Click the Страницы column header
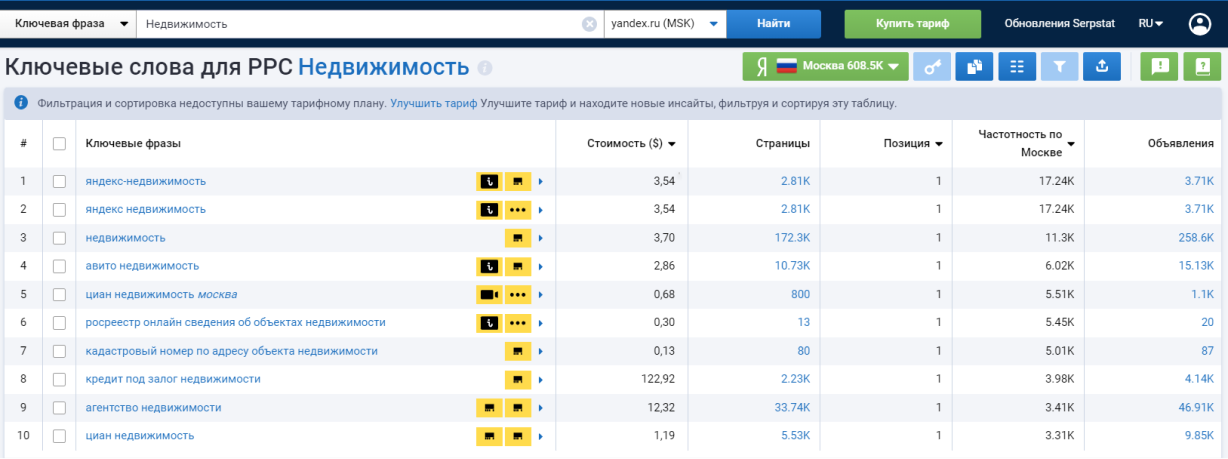The height and width of the screenshot is (459, 1228). [x=782, y=144]
